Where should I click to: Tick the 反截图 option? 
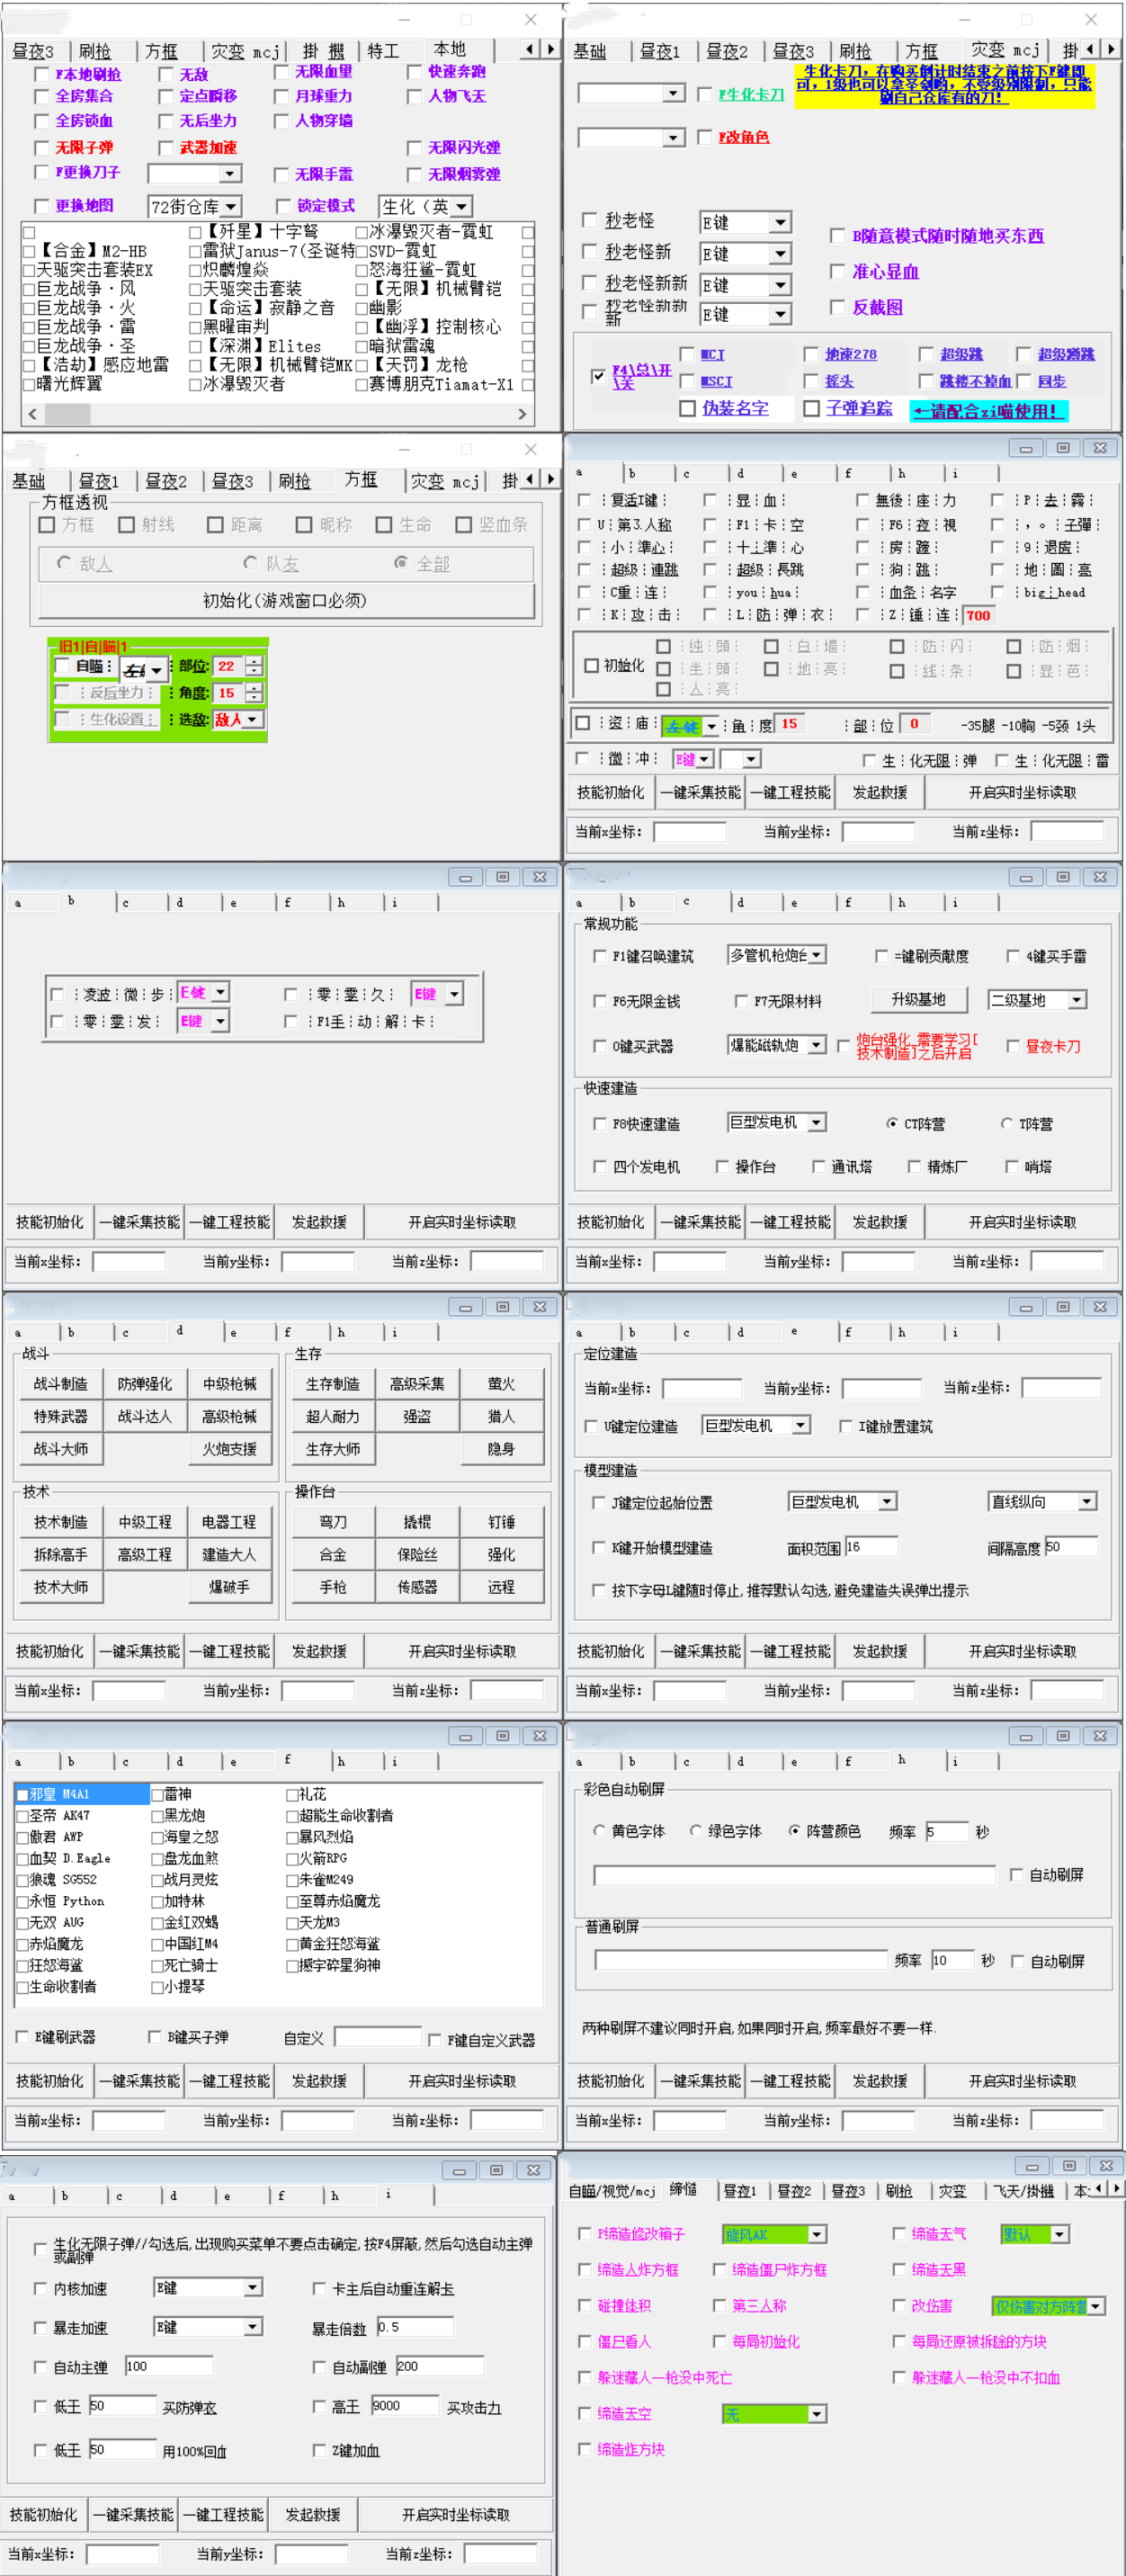(x=838, y=307)
